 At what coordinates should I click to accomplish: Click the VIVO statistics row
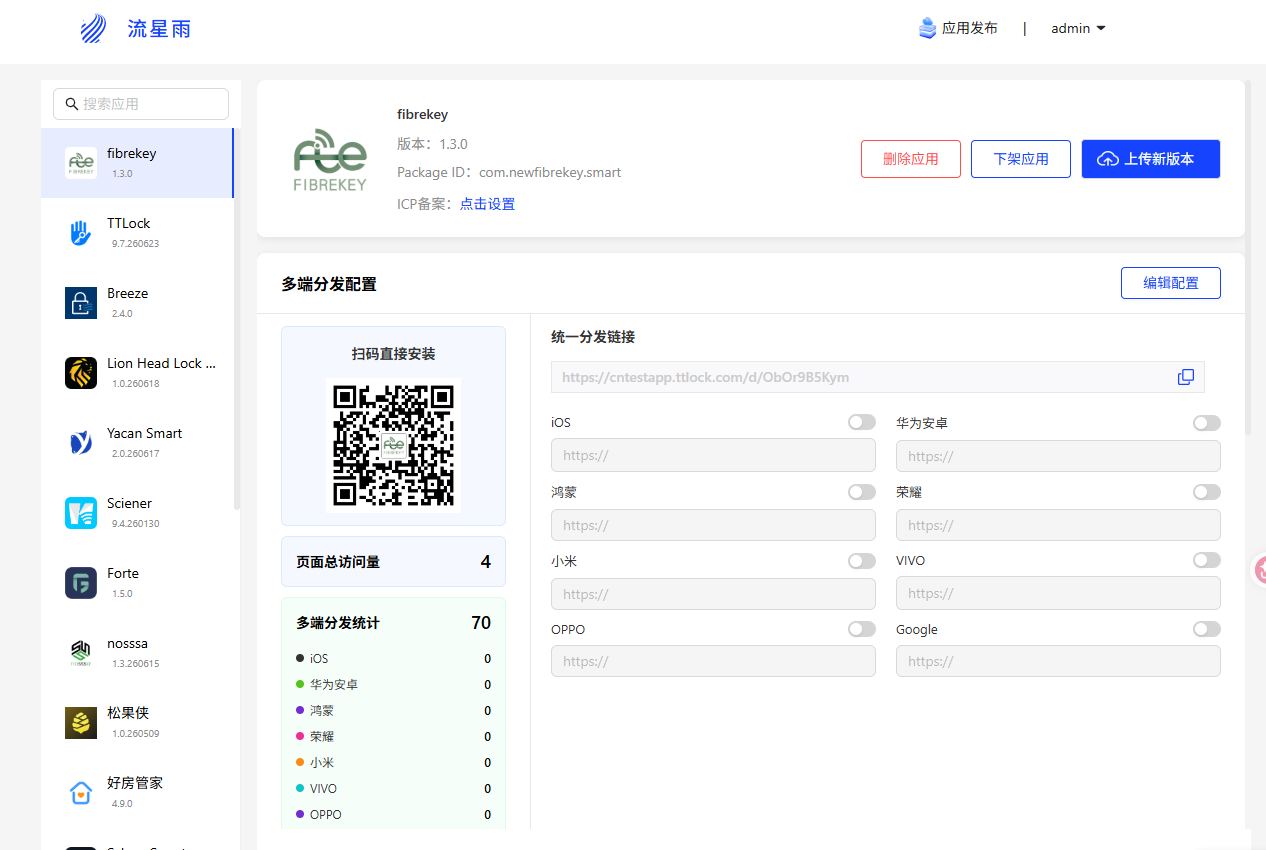point(393,788)
